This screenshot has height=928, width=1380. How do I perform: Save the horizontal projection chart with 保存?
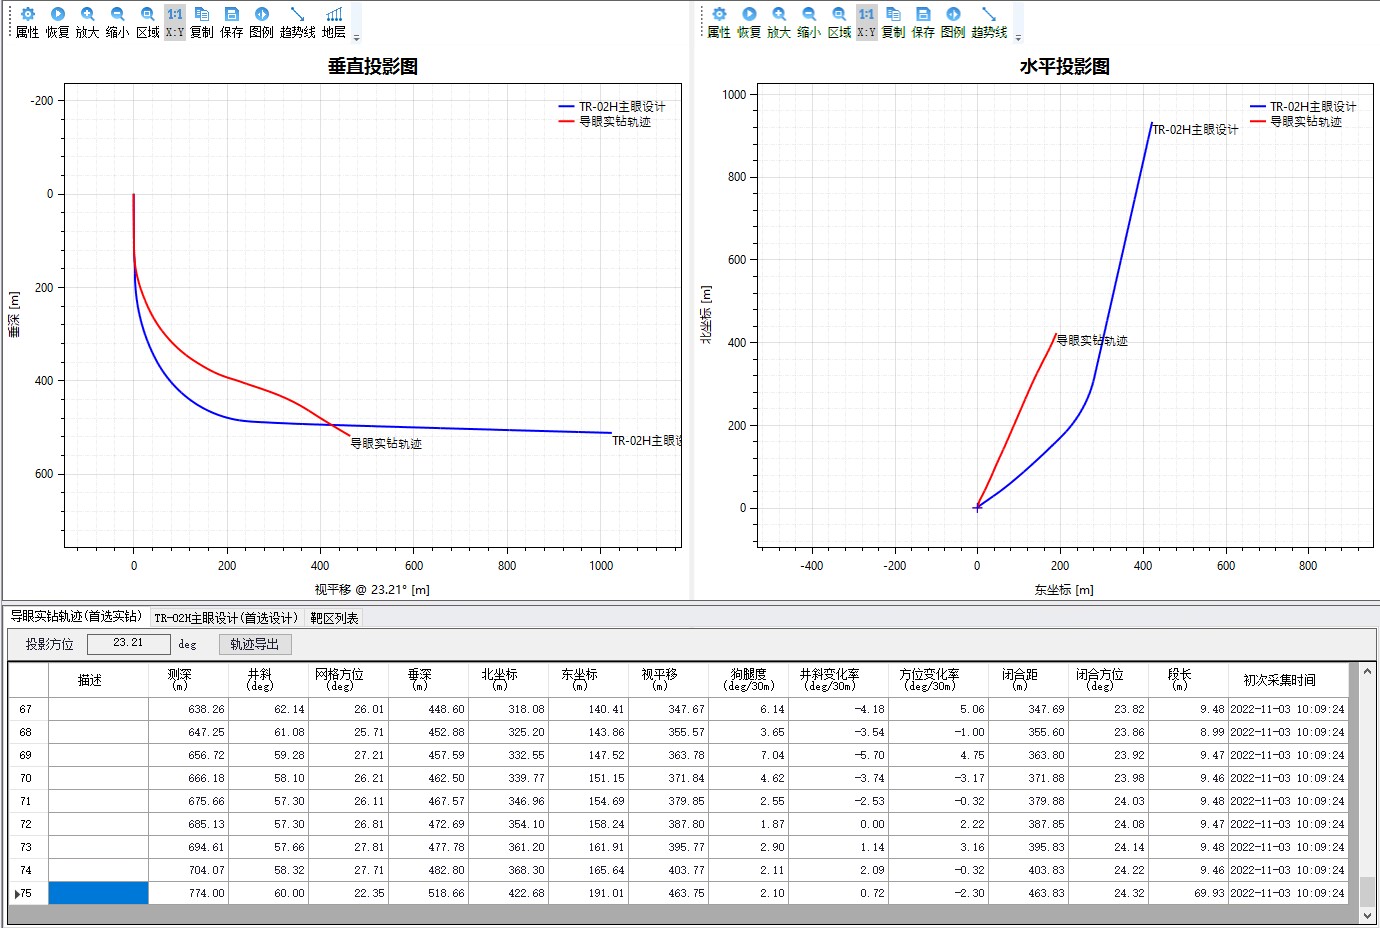tap(923, 22)
